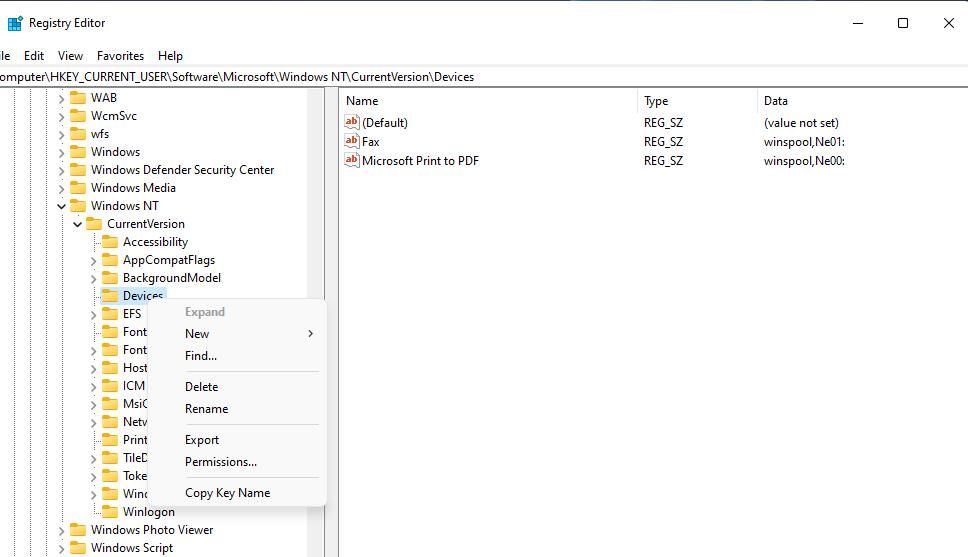
Task: Click the registry path address bar
Action: 484,77
